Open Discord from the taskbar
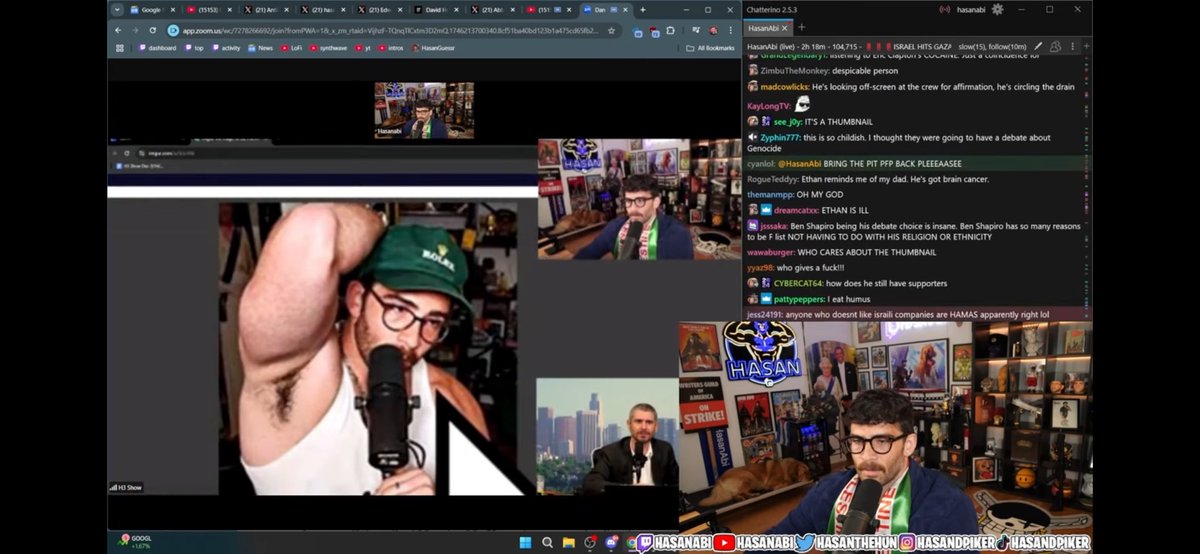 612,543
